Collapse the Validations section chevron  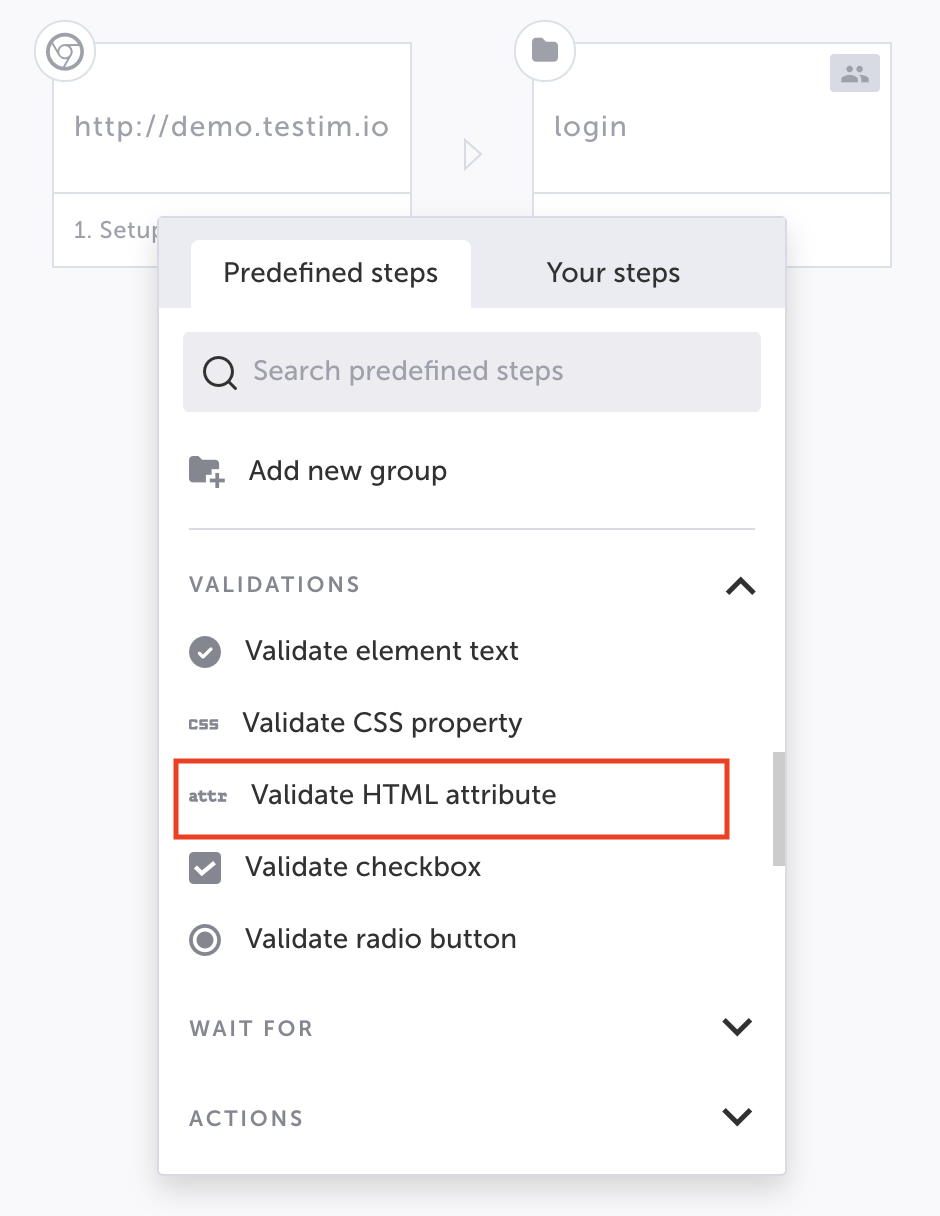(x=740, y=586)
